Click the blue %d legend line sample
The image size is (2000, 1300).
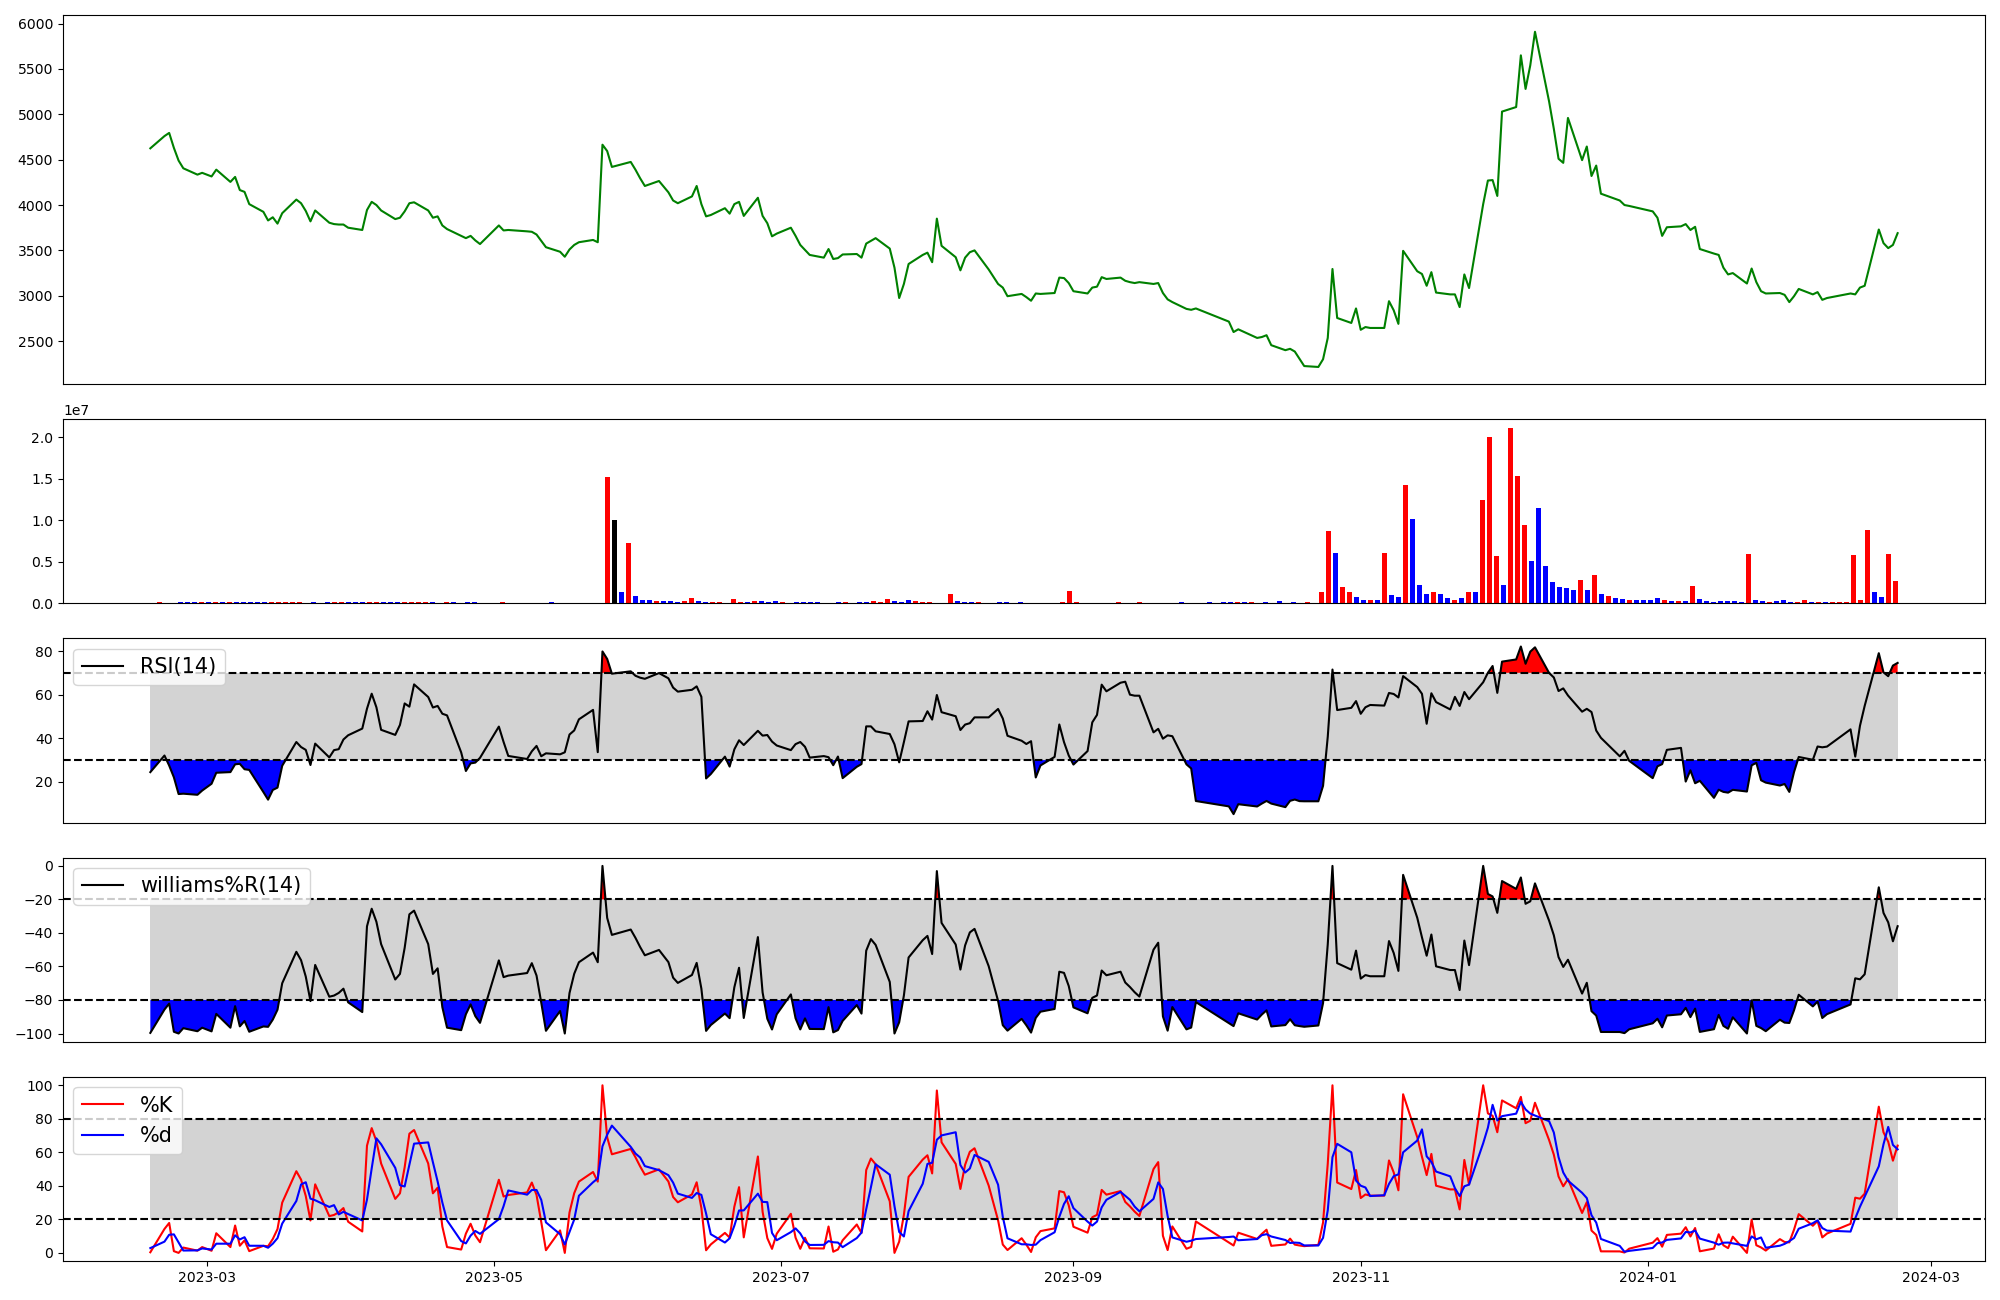(x=102, y=1135)
